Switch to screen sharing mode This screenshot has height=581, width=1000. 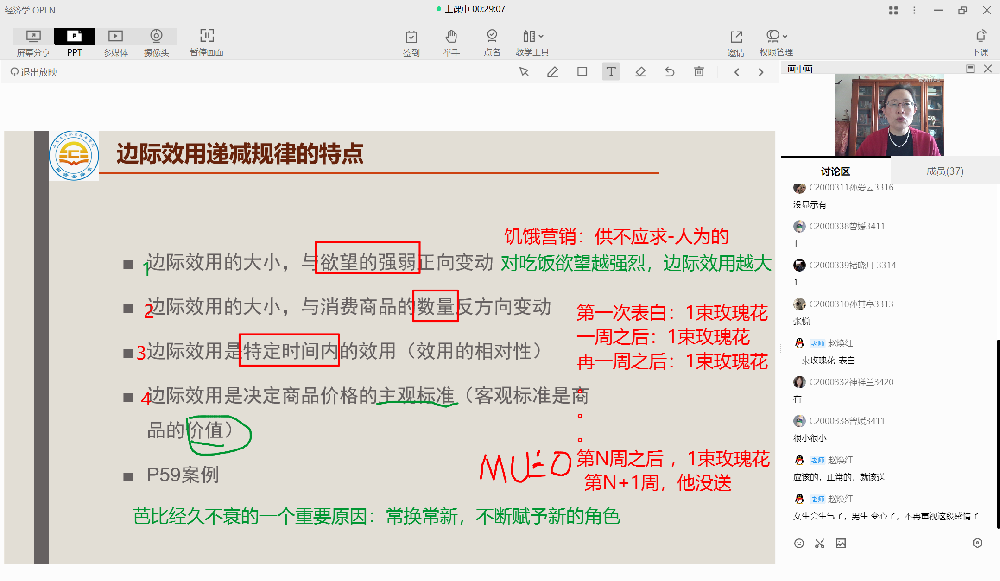pyautogui.click(x=33, y=41)
